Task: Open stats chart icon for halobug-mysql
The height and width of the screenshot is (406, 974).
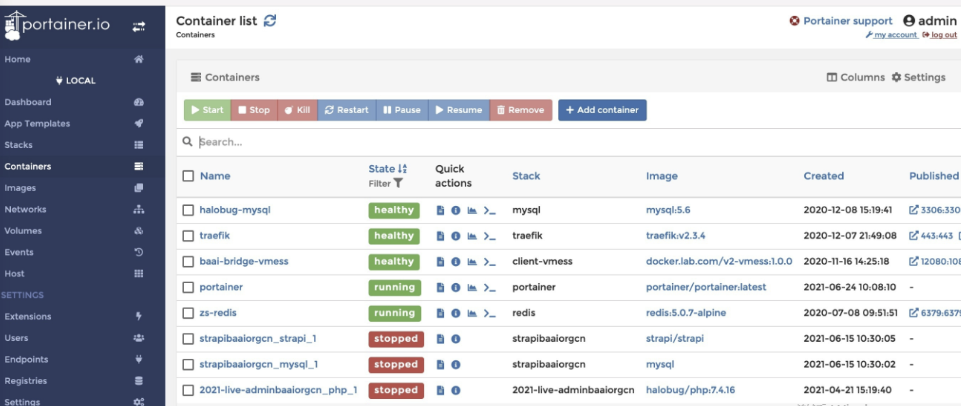Action: [x=472, y=210]
